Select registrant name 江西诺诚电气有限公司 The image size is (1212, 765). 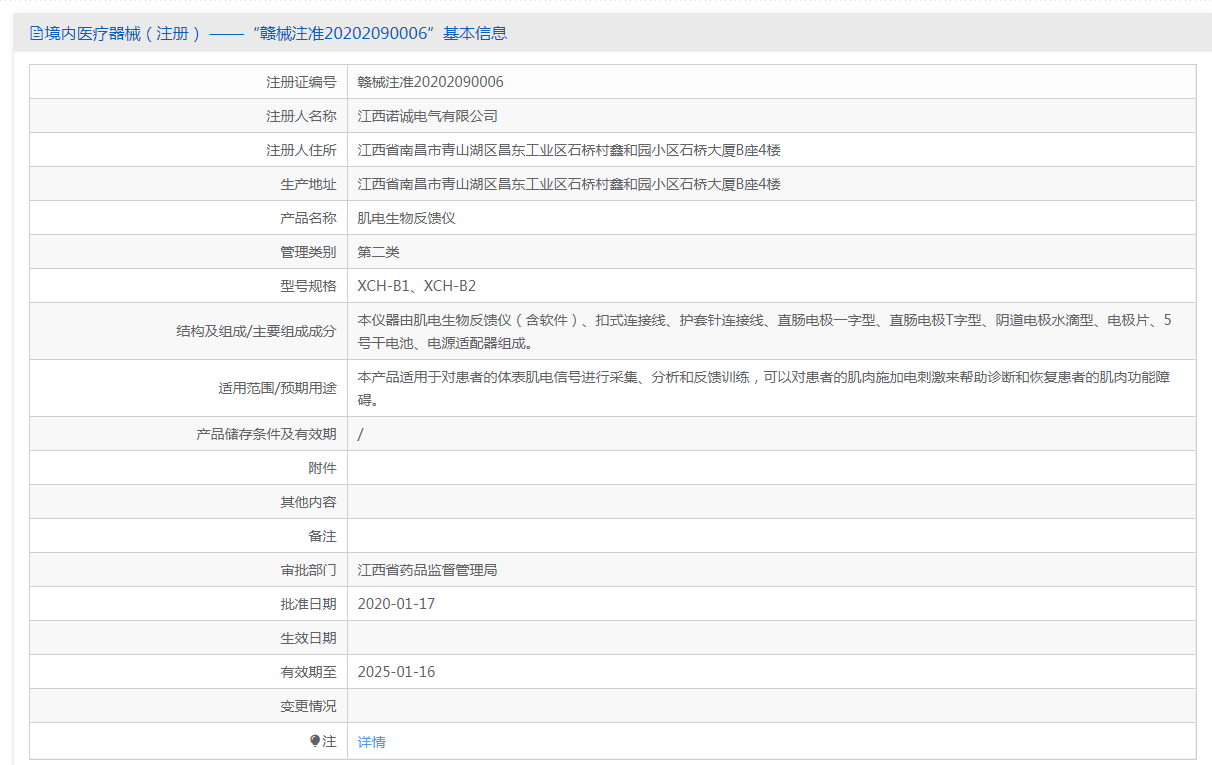pos(427,116)
